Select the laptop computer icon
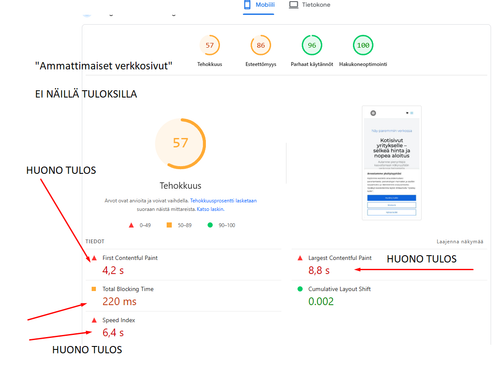500x386 pixels. (x=293, y=5)
